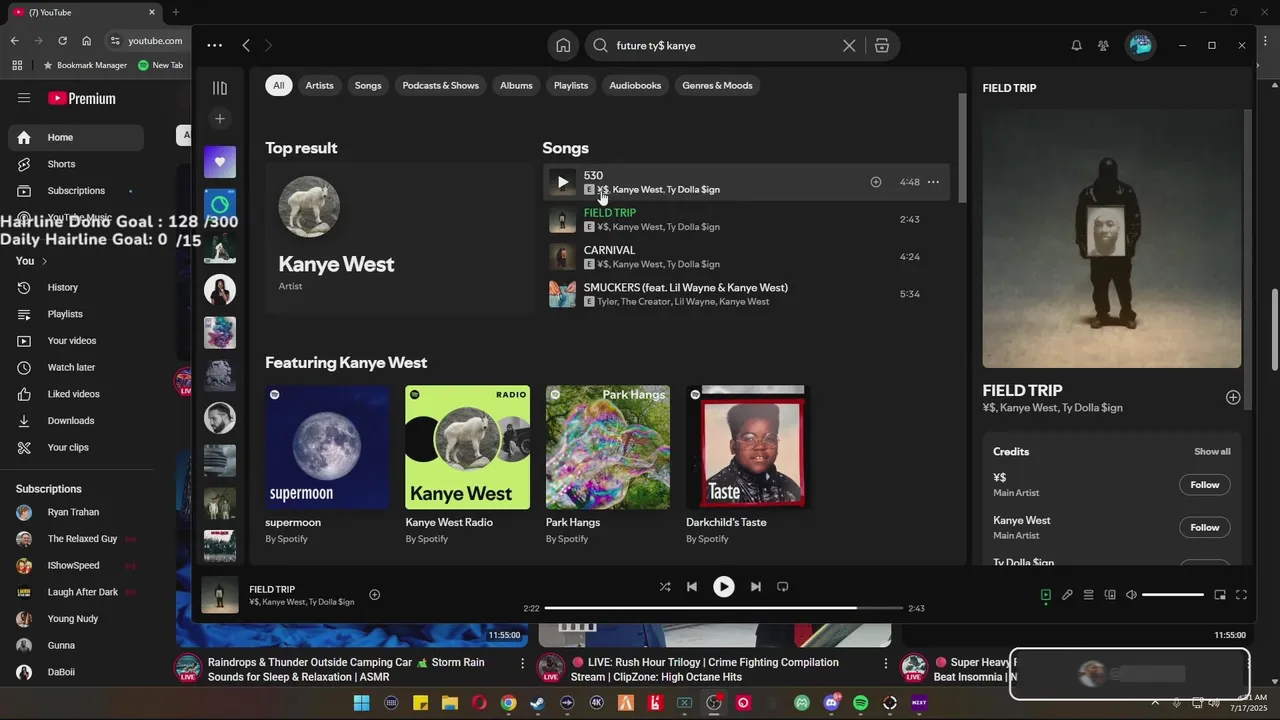
Task: Open Friend Activity icon in Spotify header
Action: (1103, 45)
